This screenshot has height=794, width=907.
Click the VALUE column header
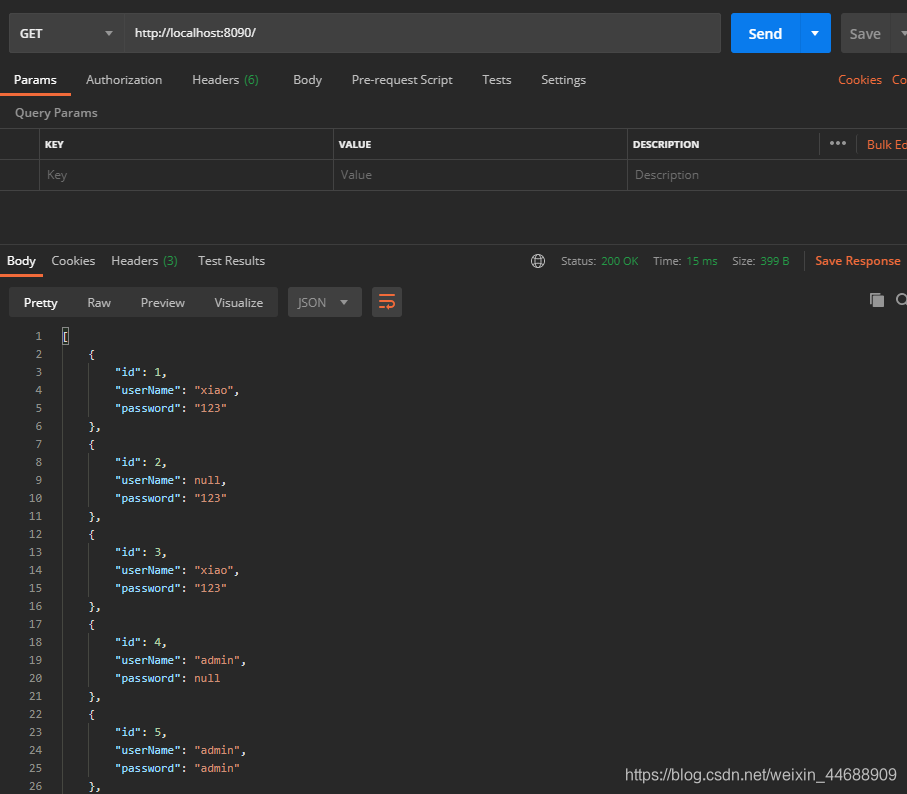(355, 145)
